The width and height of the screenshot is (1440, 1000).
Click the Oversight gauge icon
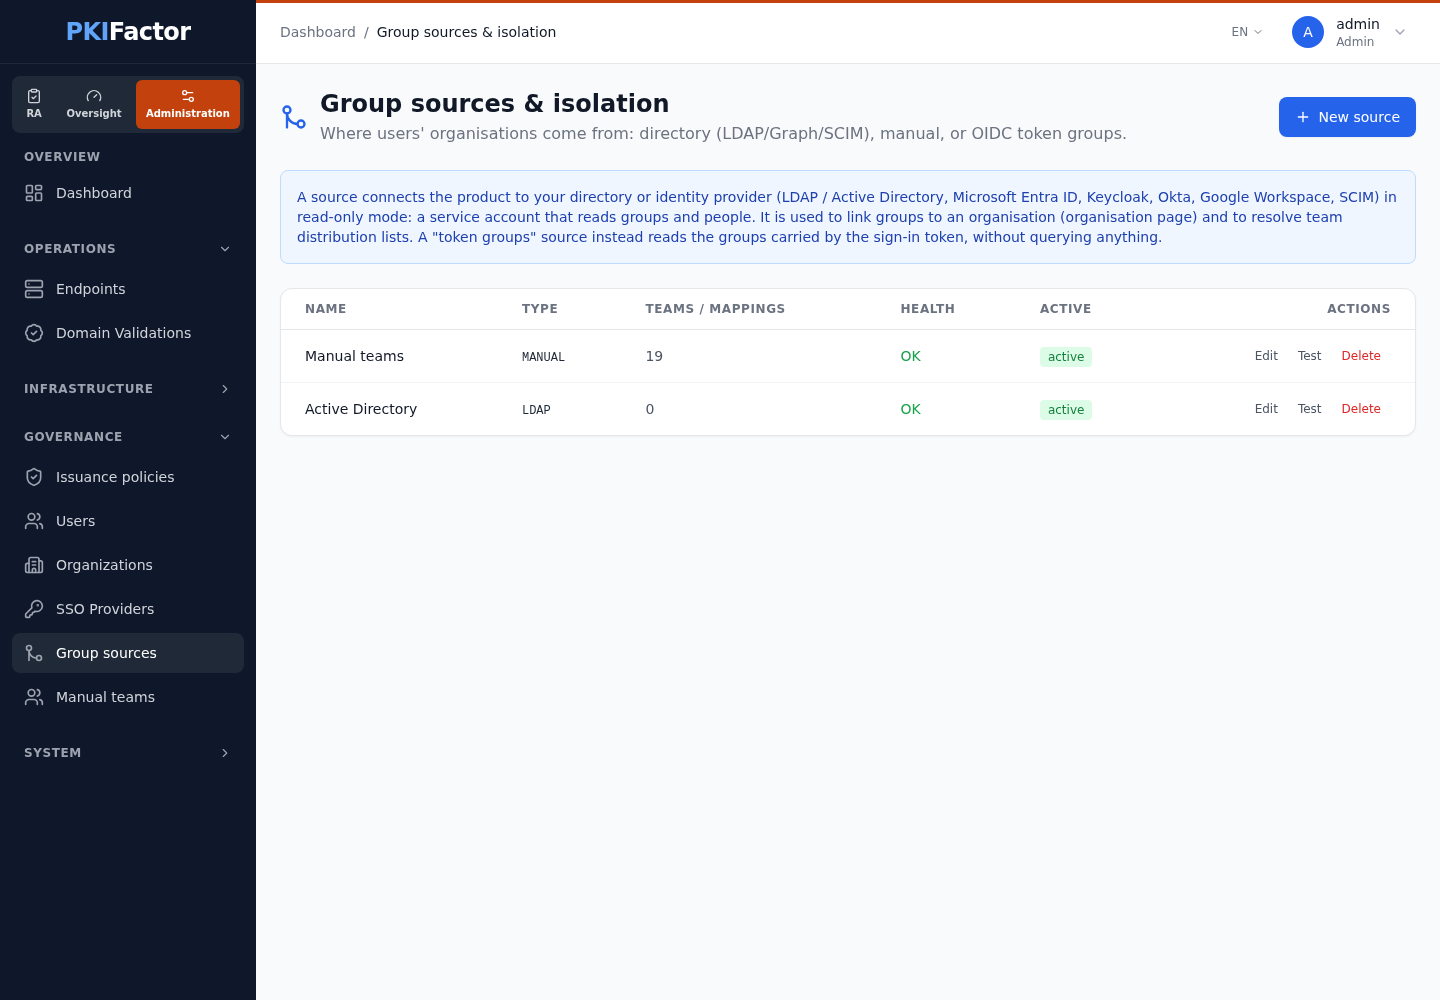click(x=94, y=96)
